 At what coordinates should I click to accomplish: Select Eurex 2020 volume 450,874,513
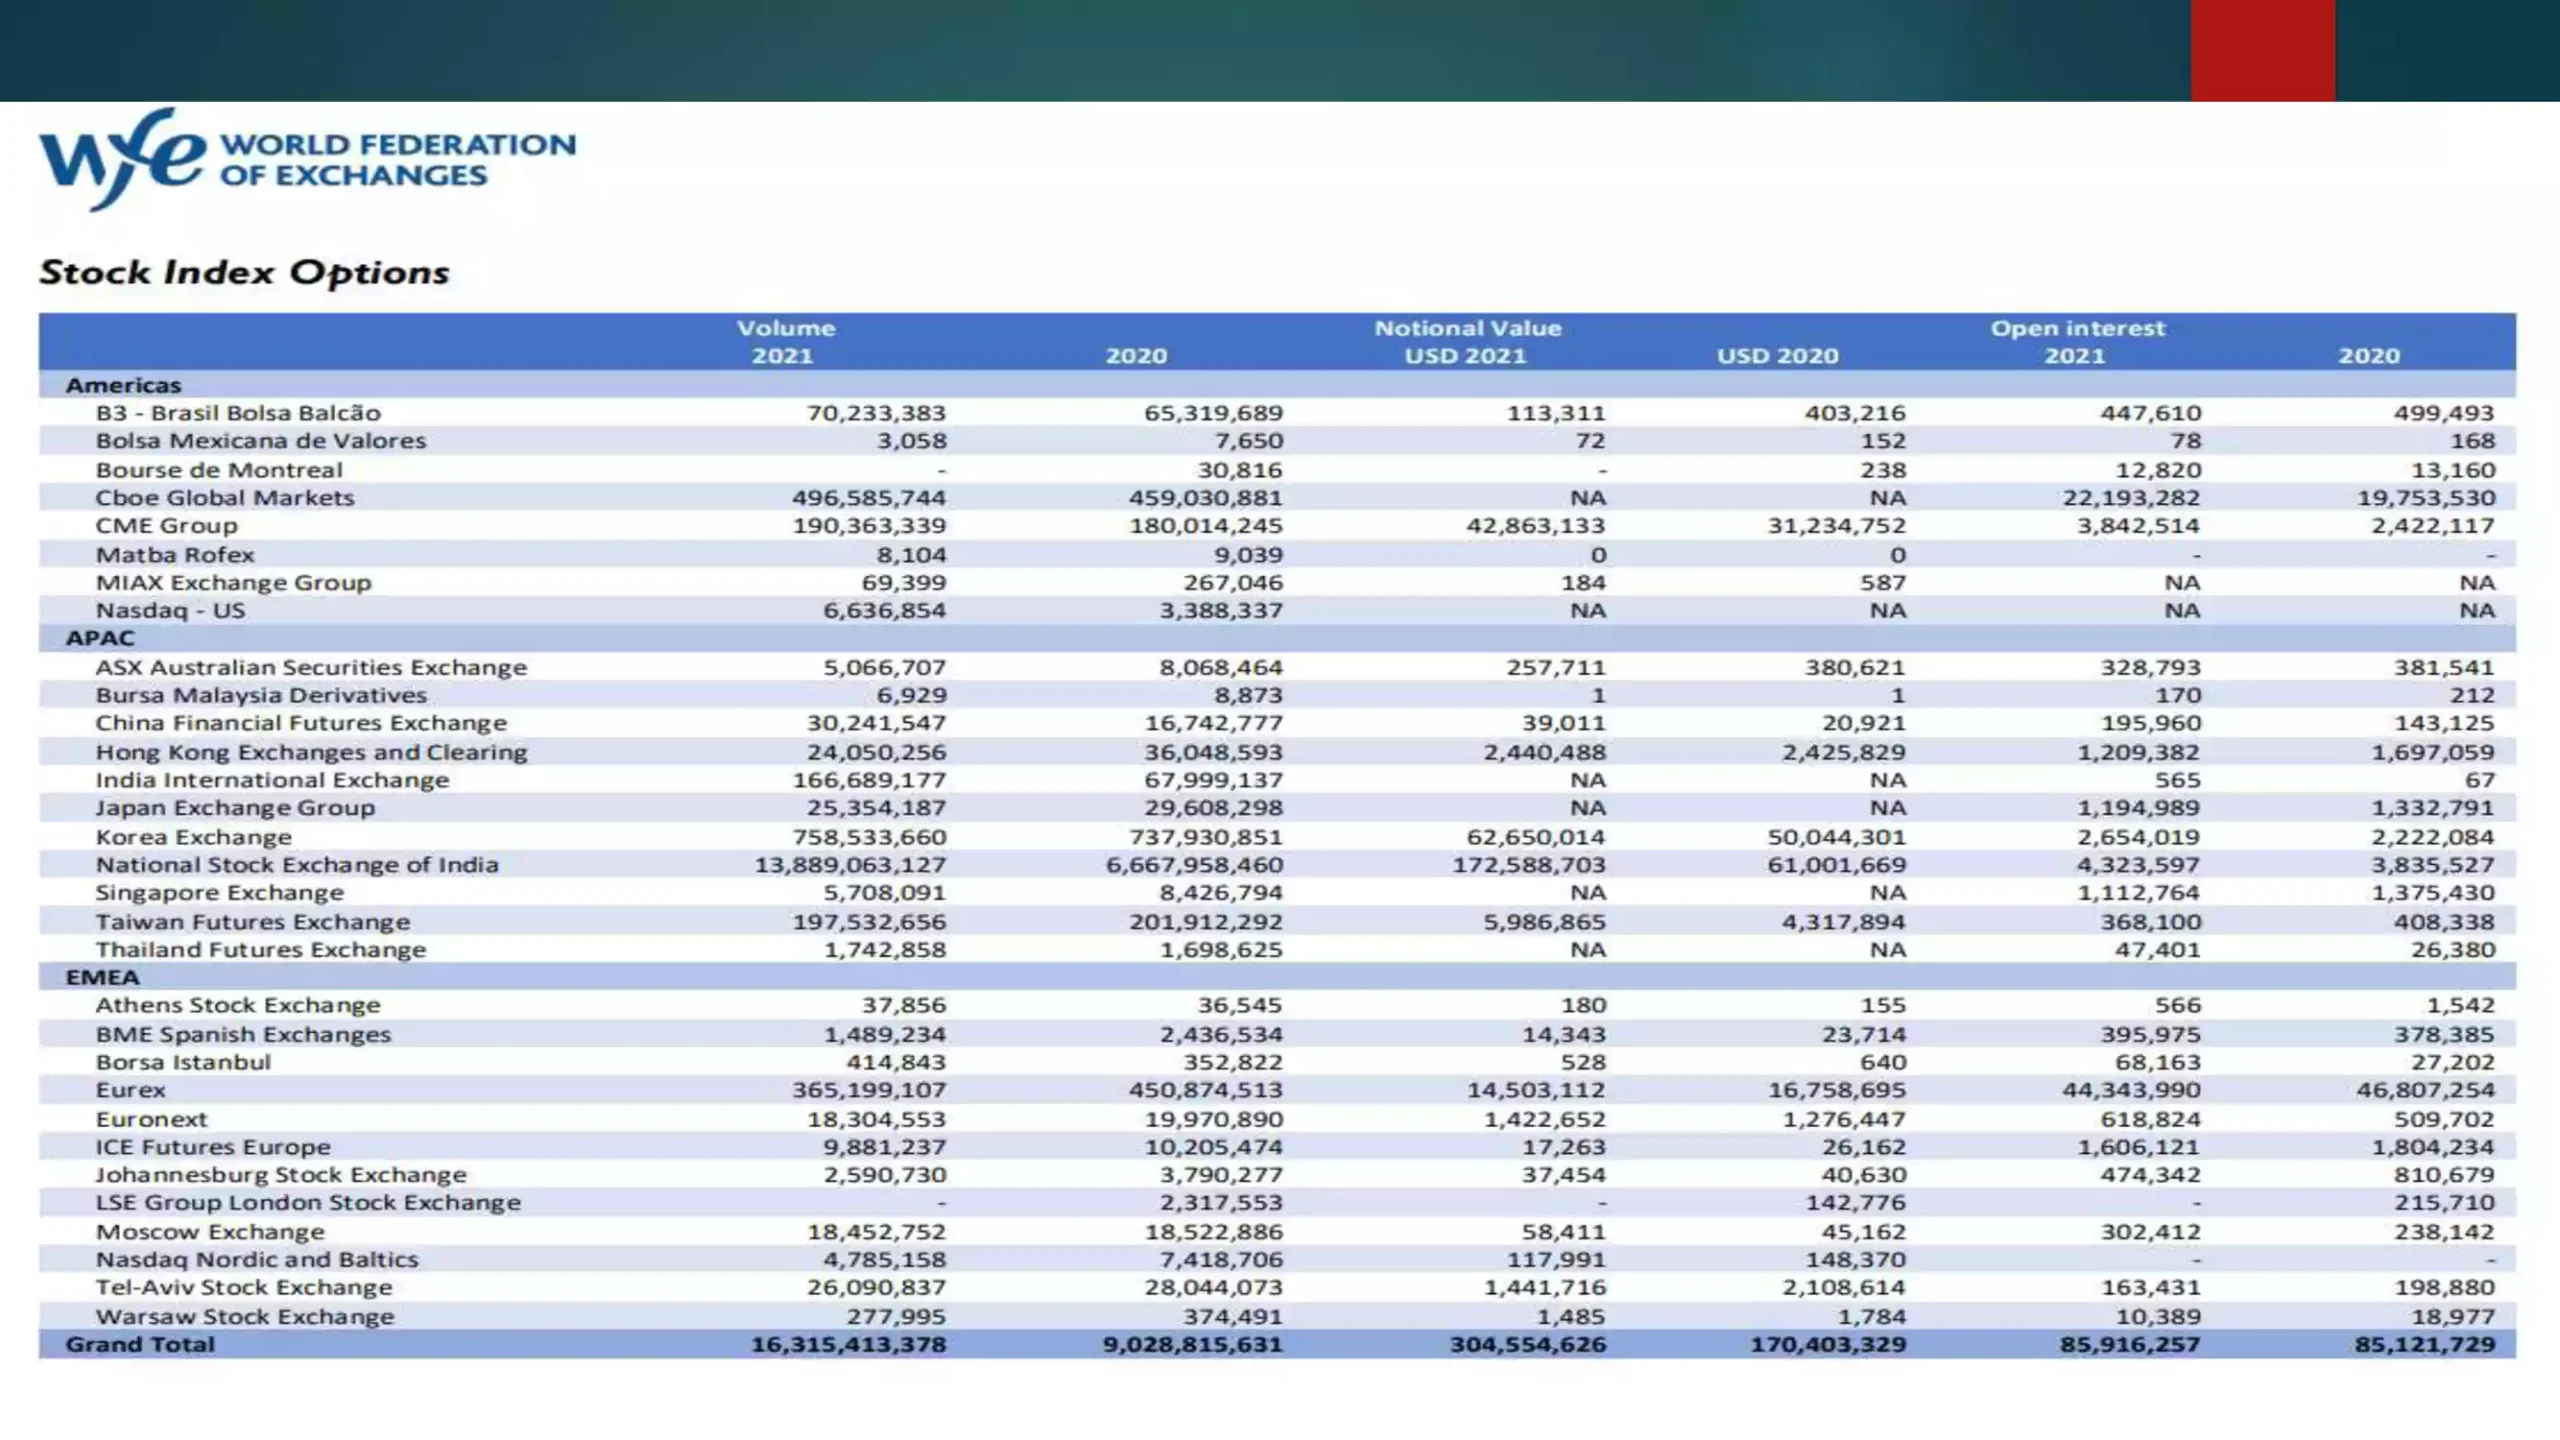tap(1206, 1091)
